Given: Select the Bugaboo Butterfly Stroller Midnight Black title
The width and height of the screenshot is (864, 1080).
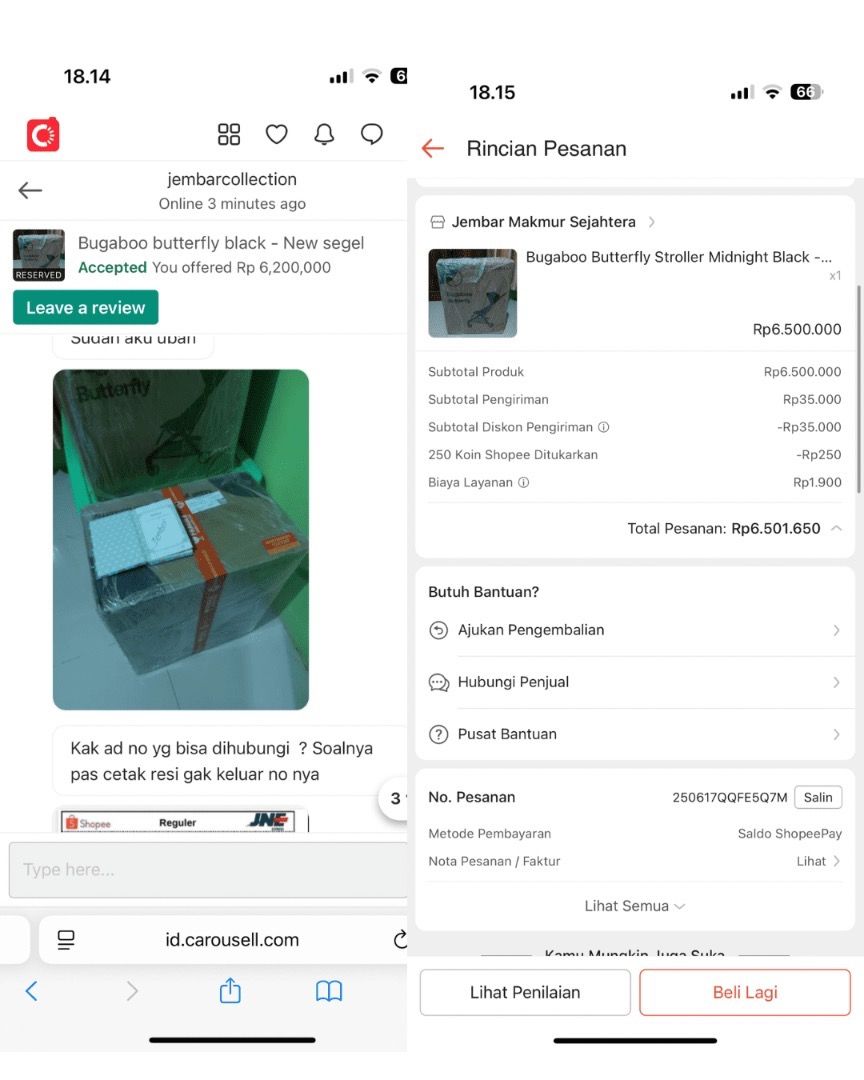Looking at the screenshot, I should pos(679,257).
